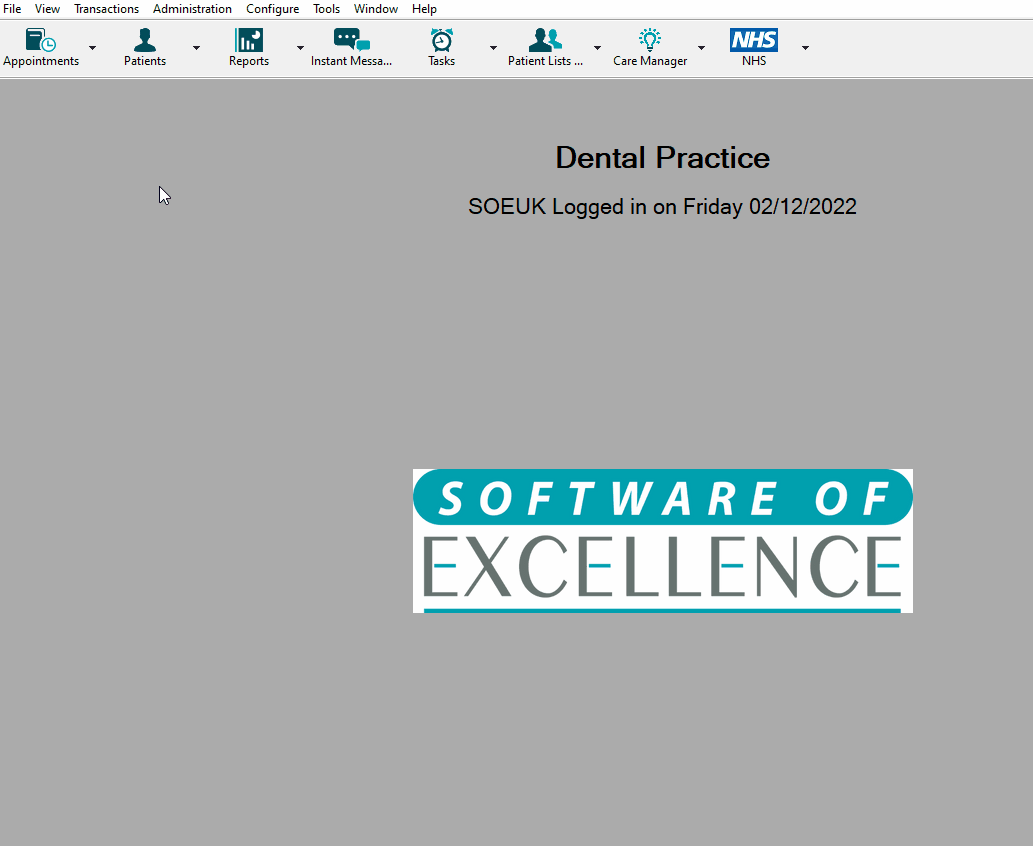Open the Appointments toolbar icon

(x=41, y=47)
